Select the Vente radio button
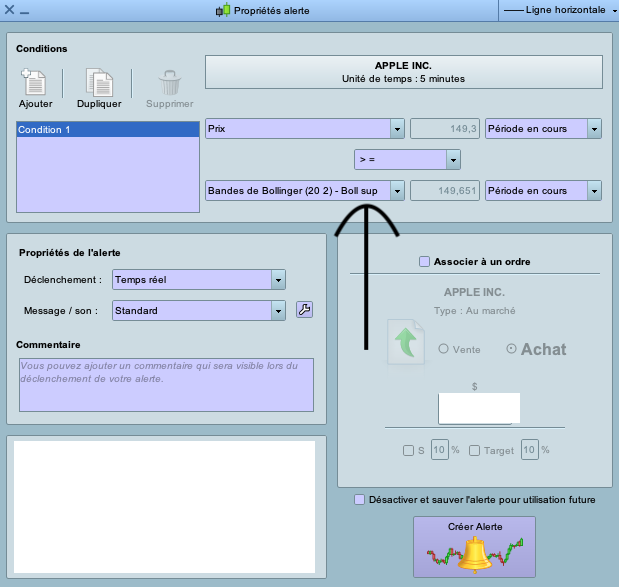The width and height of the screenshot is (619, 587). point(443,349)
